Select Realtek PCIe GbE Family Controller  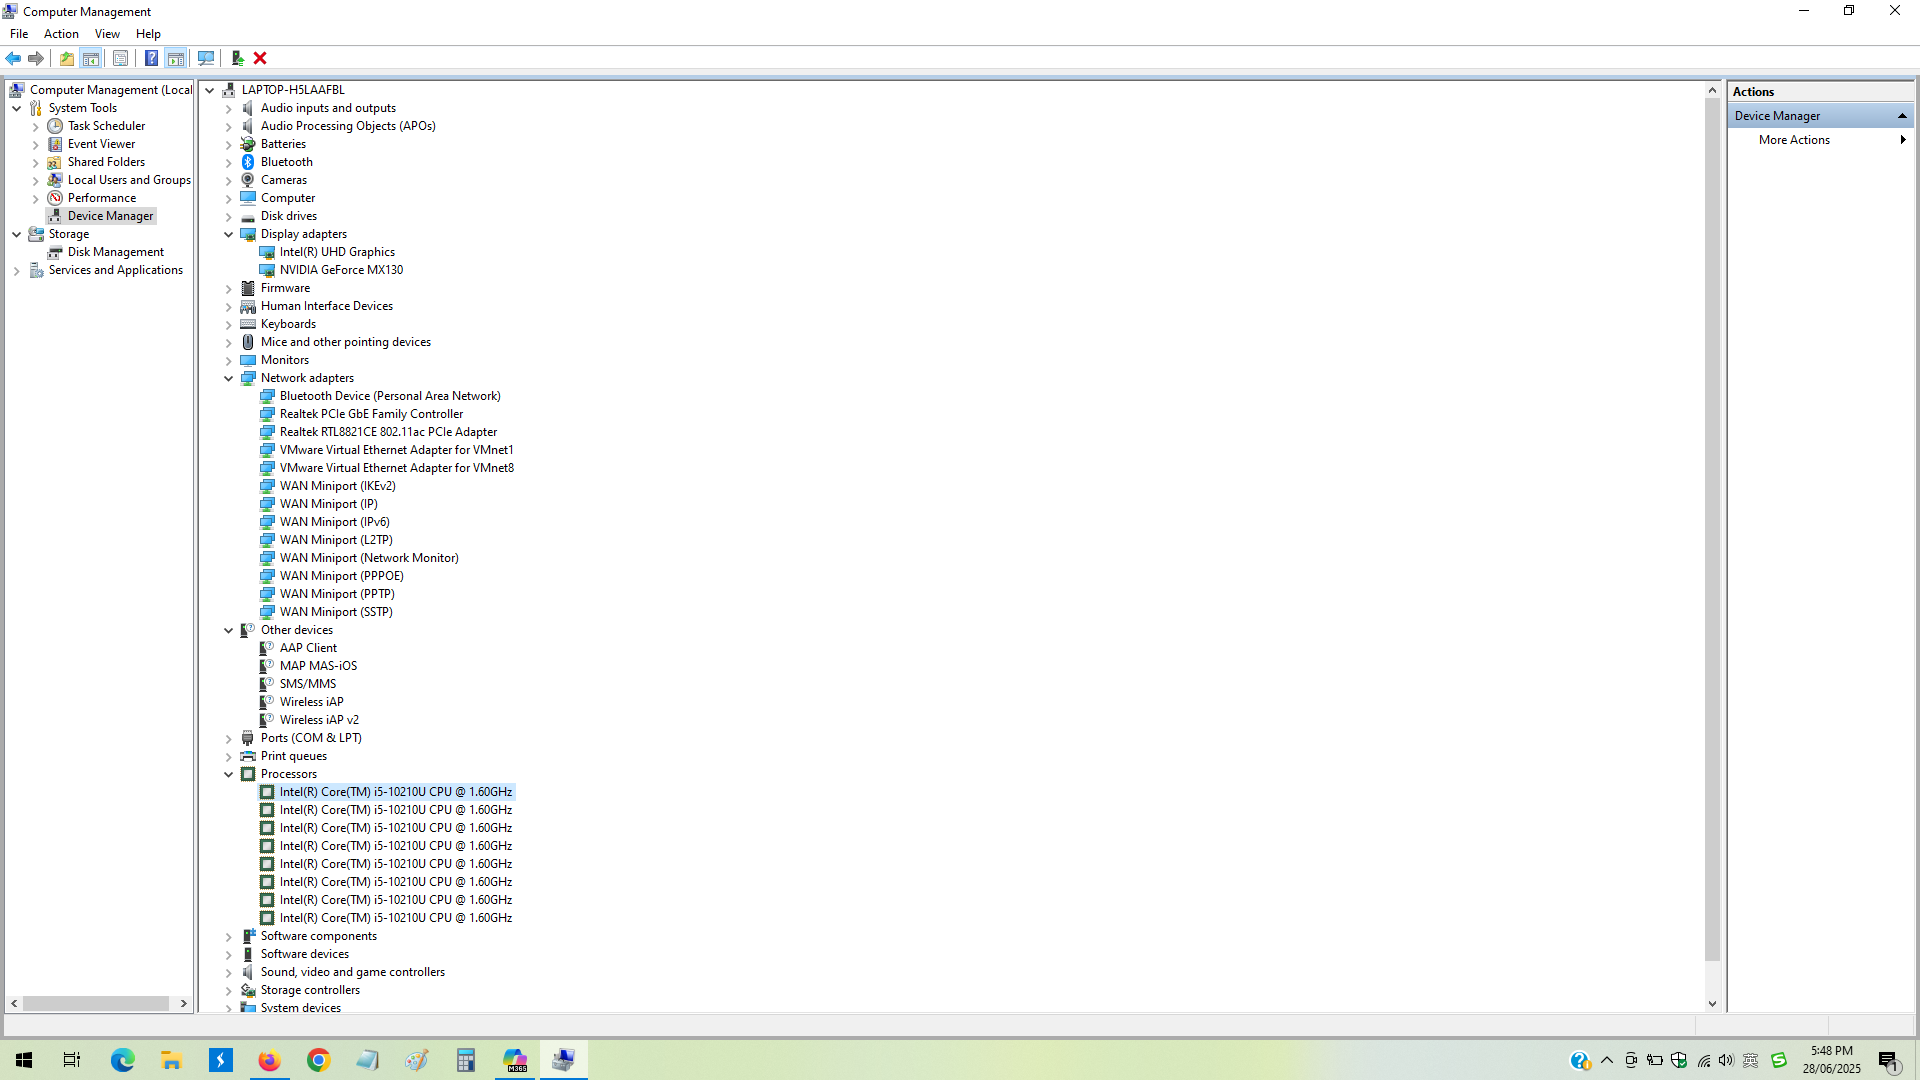point(371,414)
